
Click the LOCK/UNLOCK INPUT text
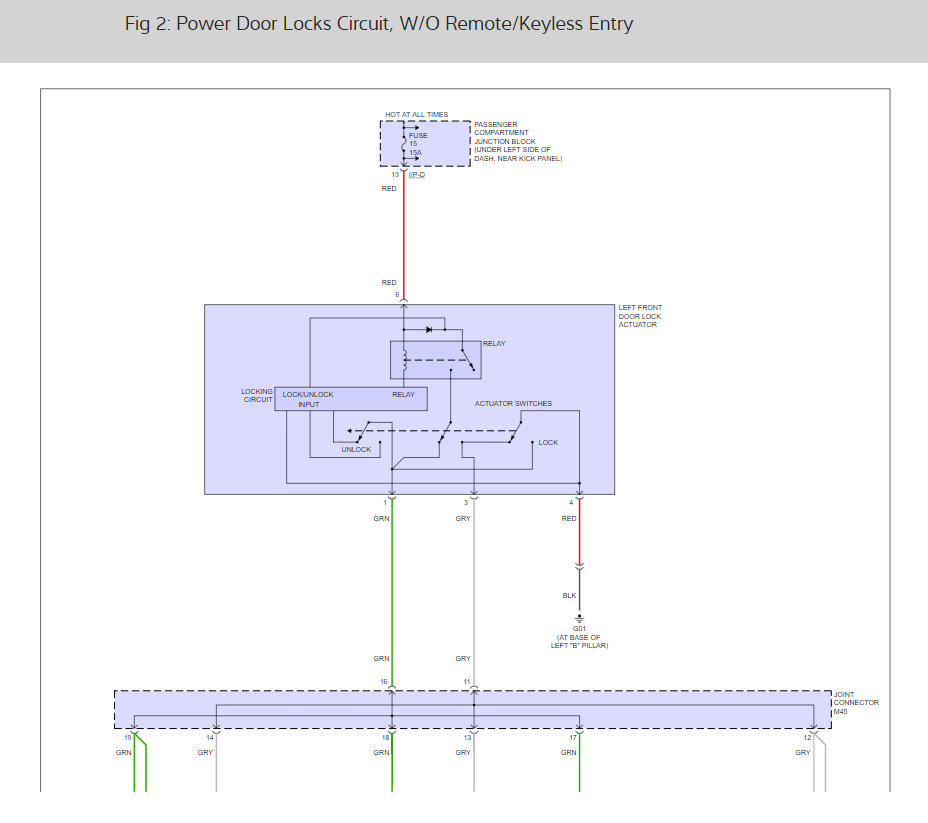click(x=308, y=399)
